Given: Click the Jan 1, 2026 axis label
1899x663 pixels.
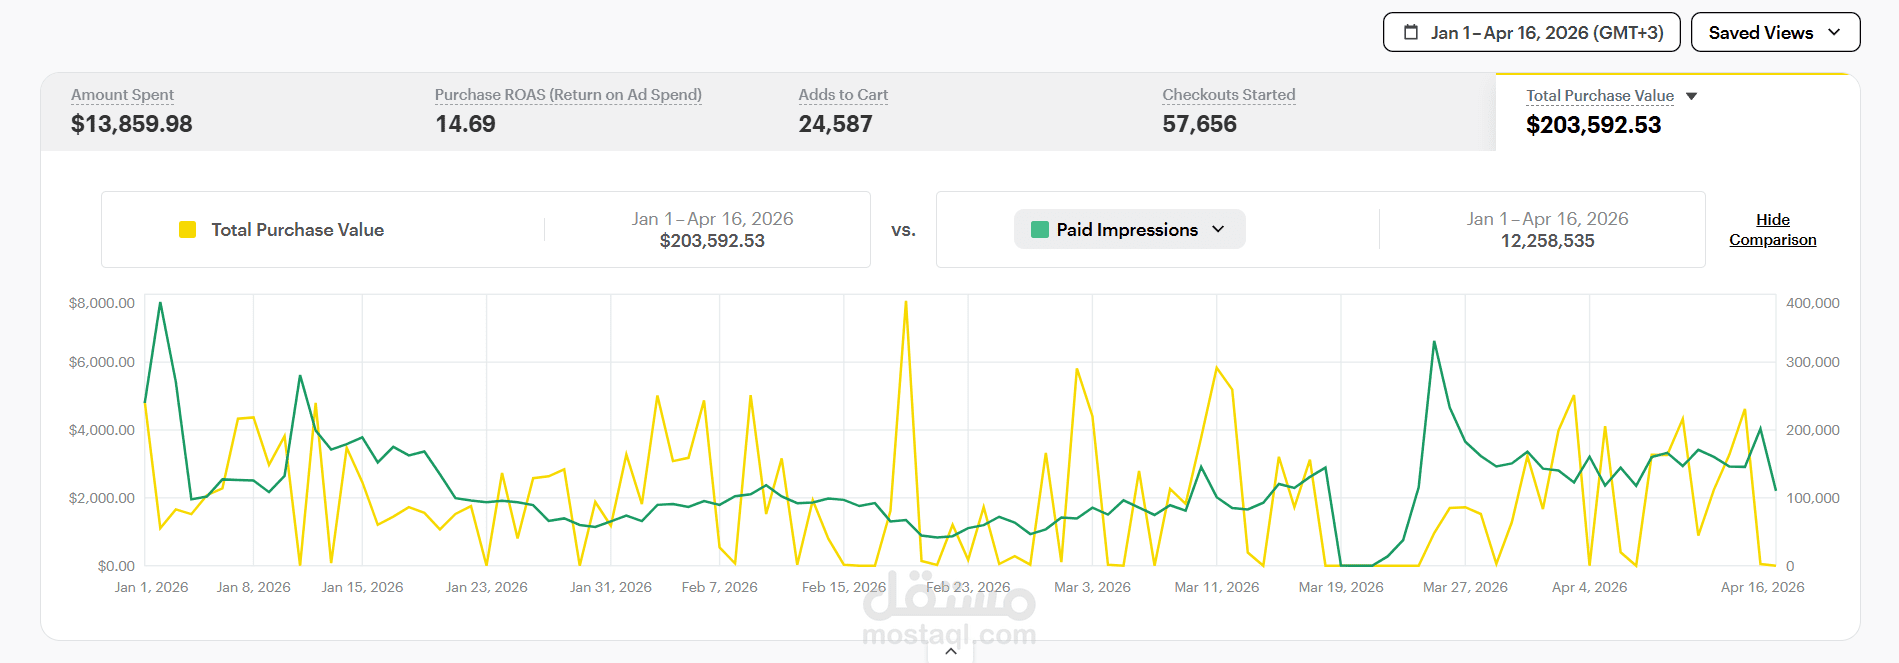Looking at the screenshot, I should pos(151,587).
